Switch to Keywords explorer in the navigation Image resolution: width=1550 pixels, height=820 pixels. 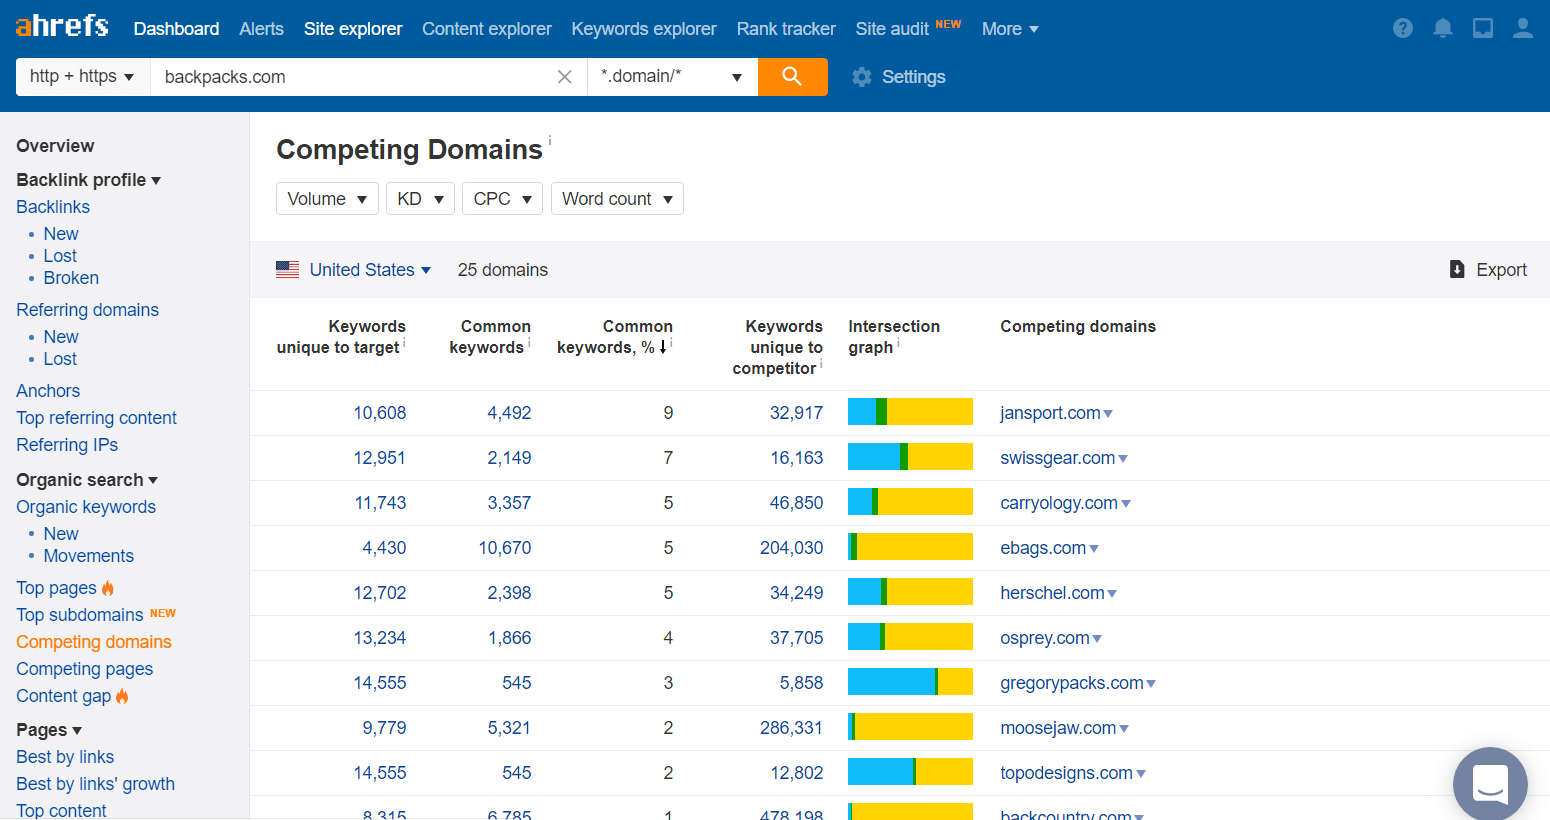(x=643, y=28)
